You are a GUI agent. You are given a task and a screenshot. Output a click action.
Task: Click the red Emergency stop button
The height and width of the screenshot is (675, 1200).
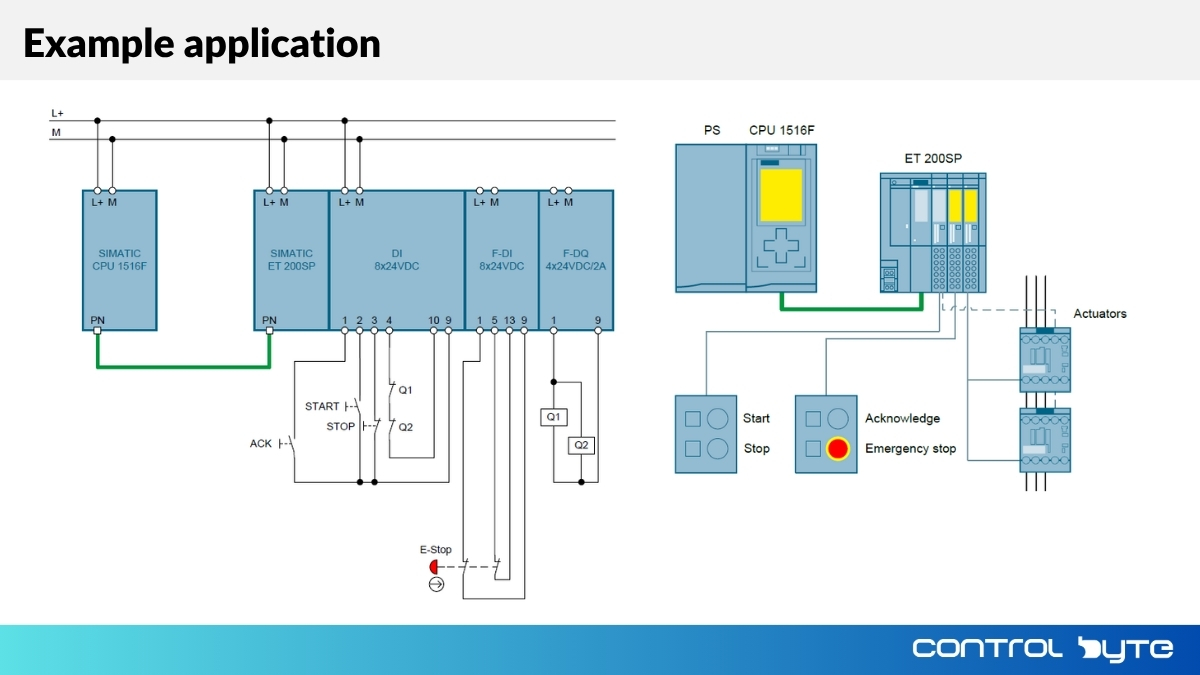tap(837, 449)
